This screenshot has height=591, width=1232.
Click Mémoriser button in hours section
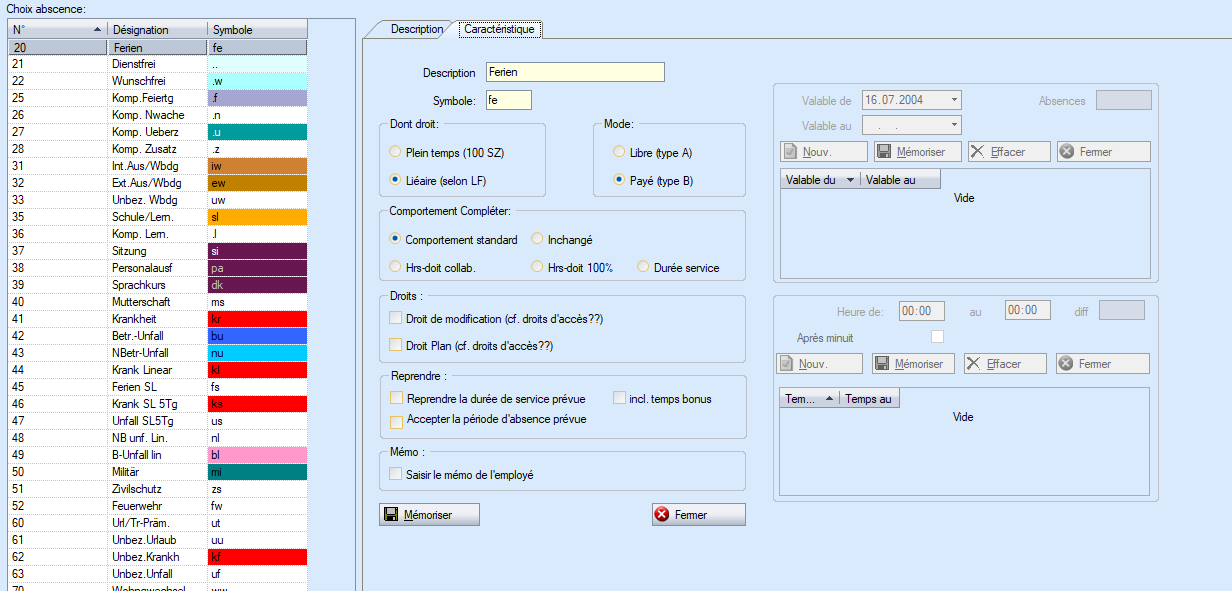point(913,364)
